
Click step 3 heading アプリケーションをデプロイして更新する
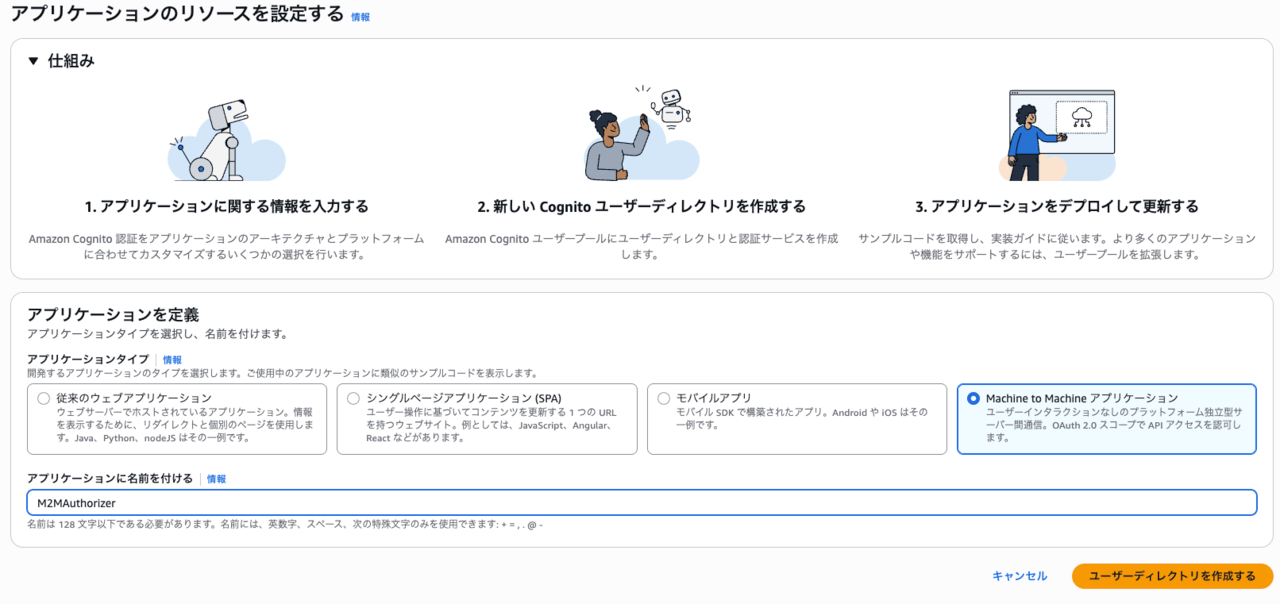click(x=1057, y=207)
